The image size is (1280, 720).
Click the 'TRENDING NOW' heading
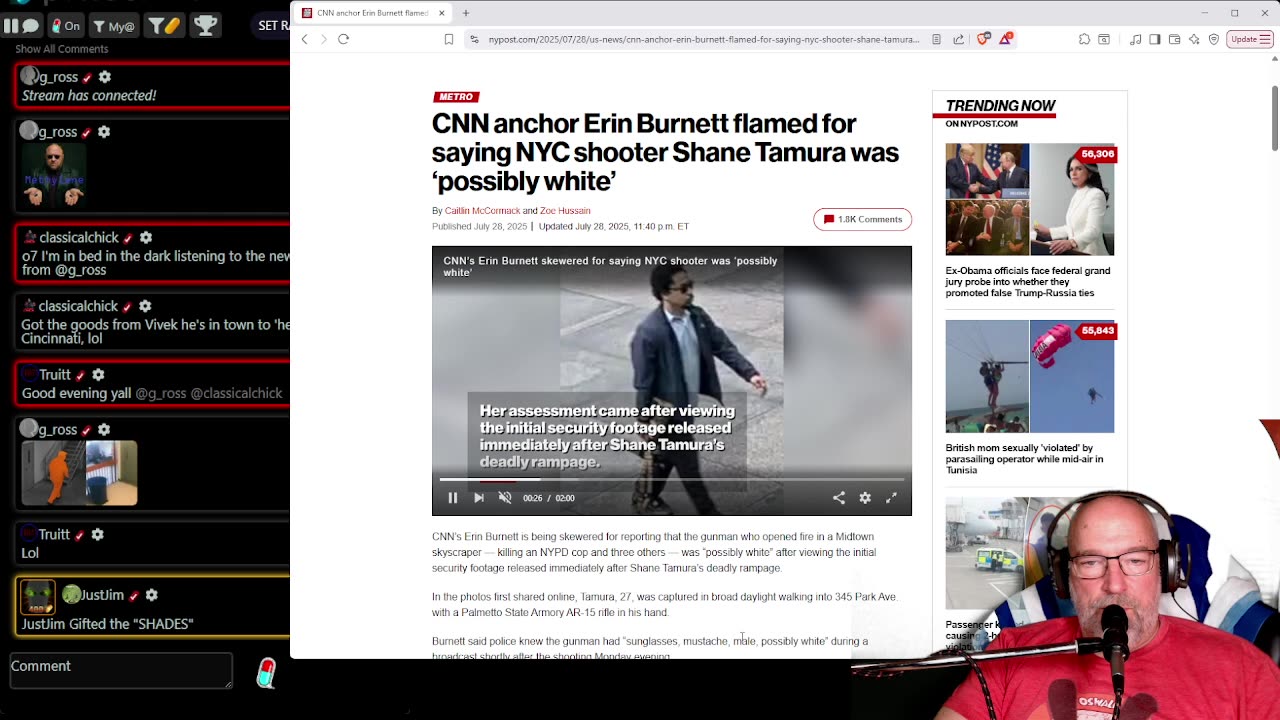tap(1000, 106)
